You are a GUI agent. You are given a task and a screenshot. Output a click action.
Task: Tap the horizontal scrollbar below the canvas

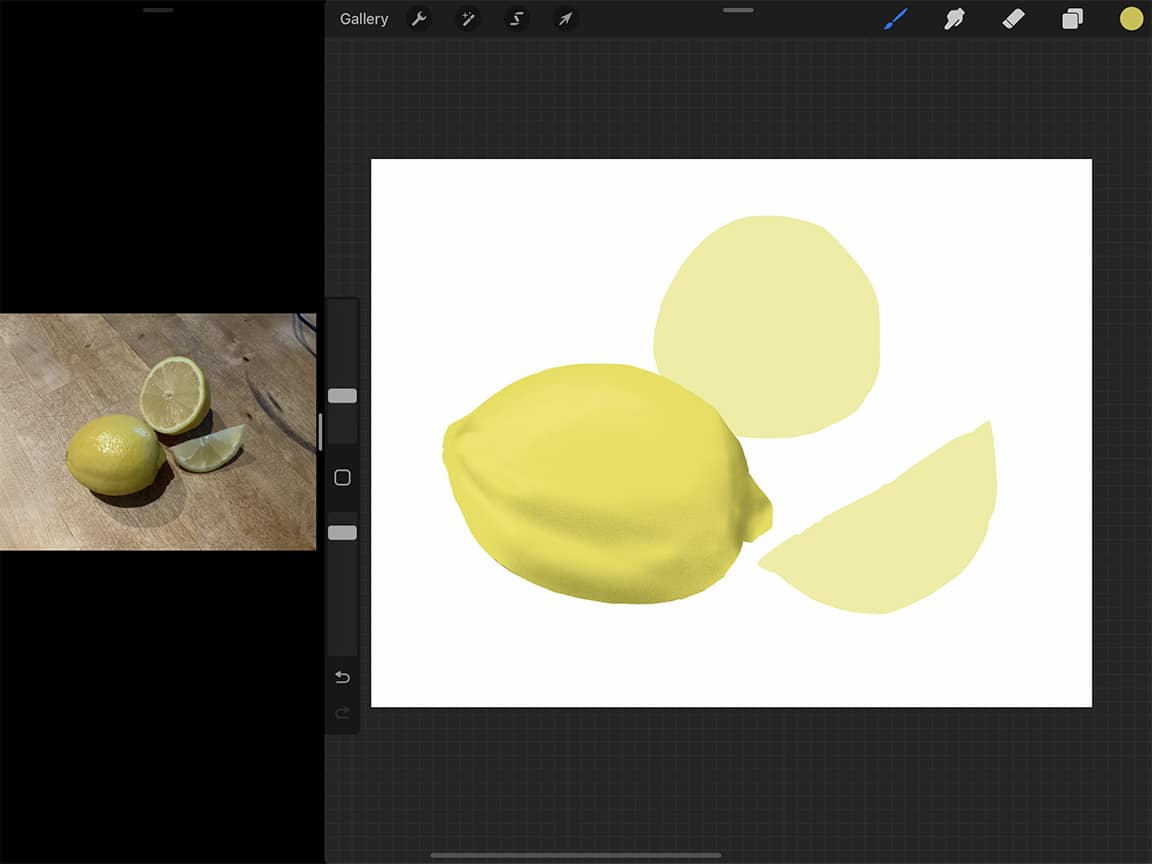tap(576, 853)
